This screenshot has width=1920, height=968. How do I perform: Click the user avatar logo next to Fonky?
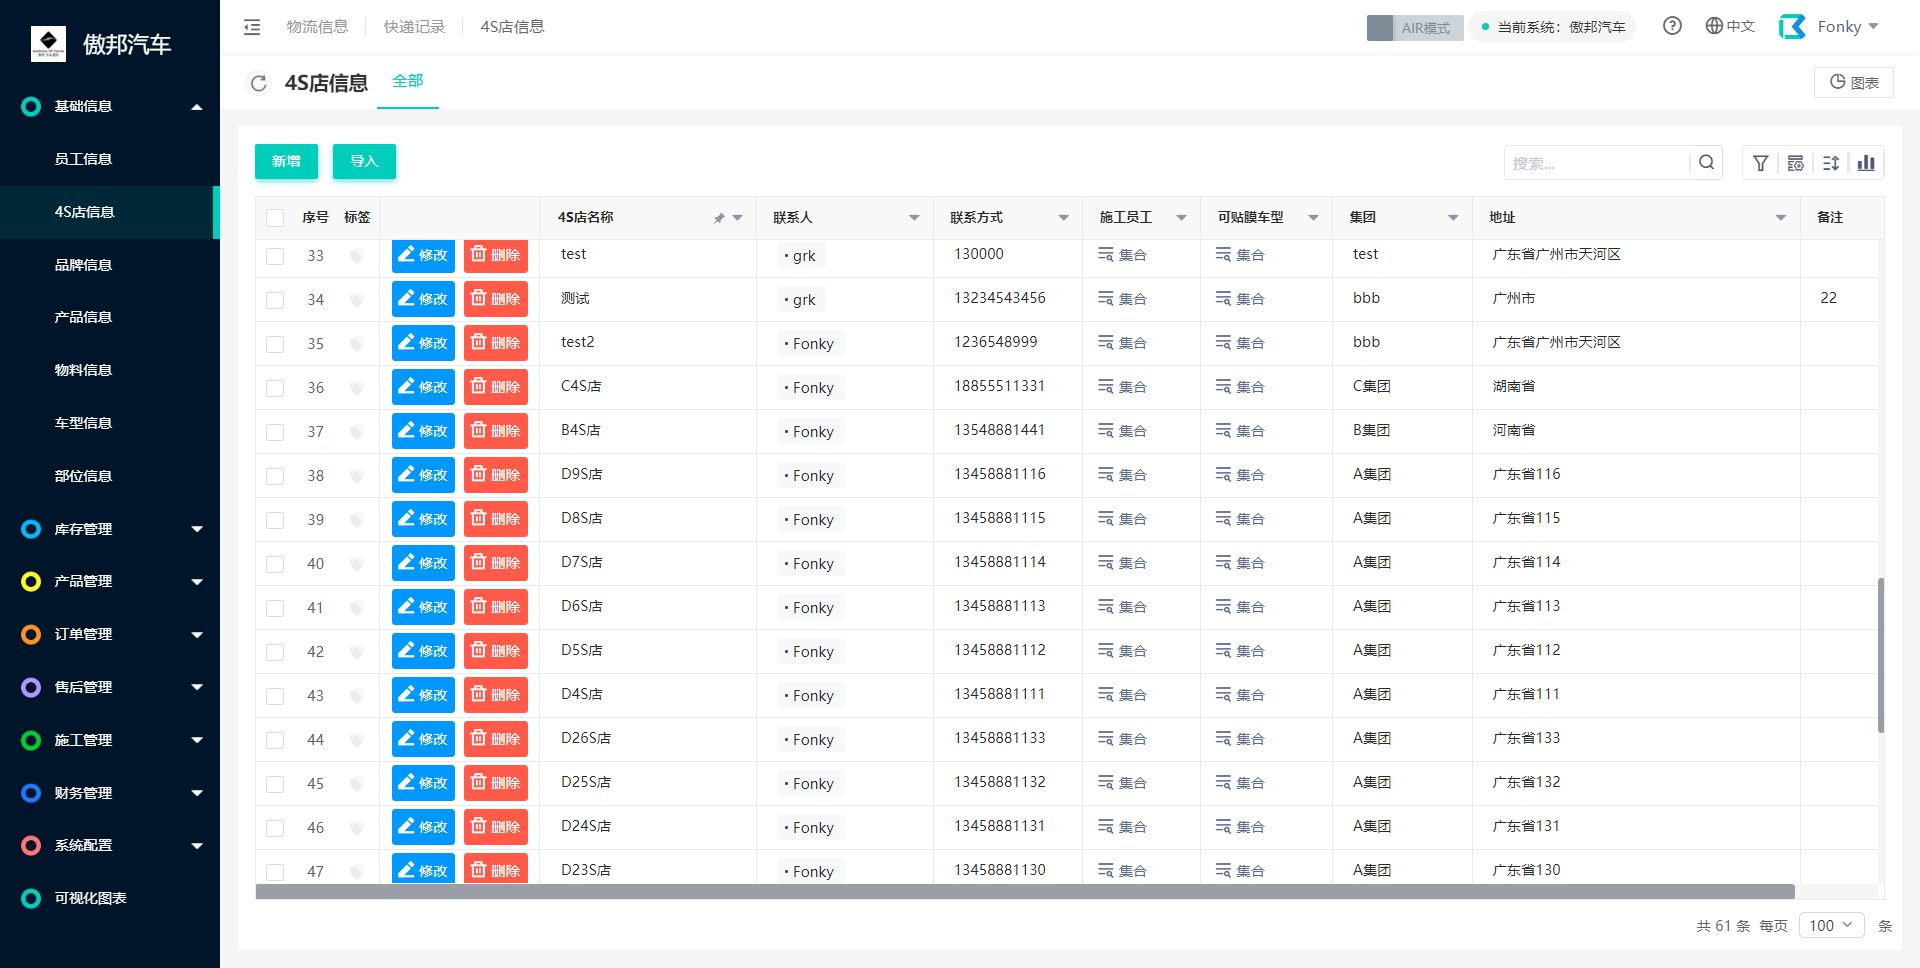click(x=1792, y=27)
